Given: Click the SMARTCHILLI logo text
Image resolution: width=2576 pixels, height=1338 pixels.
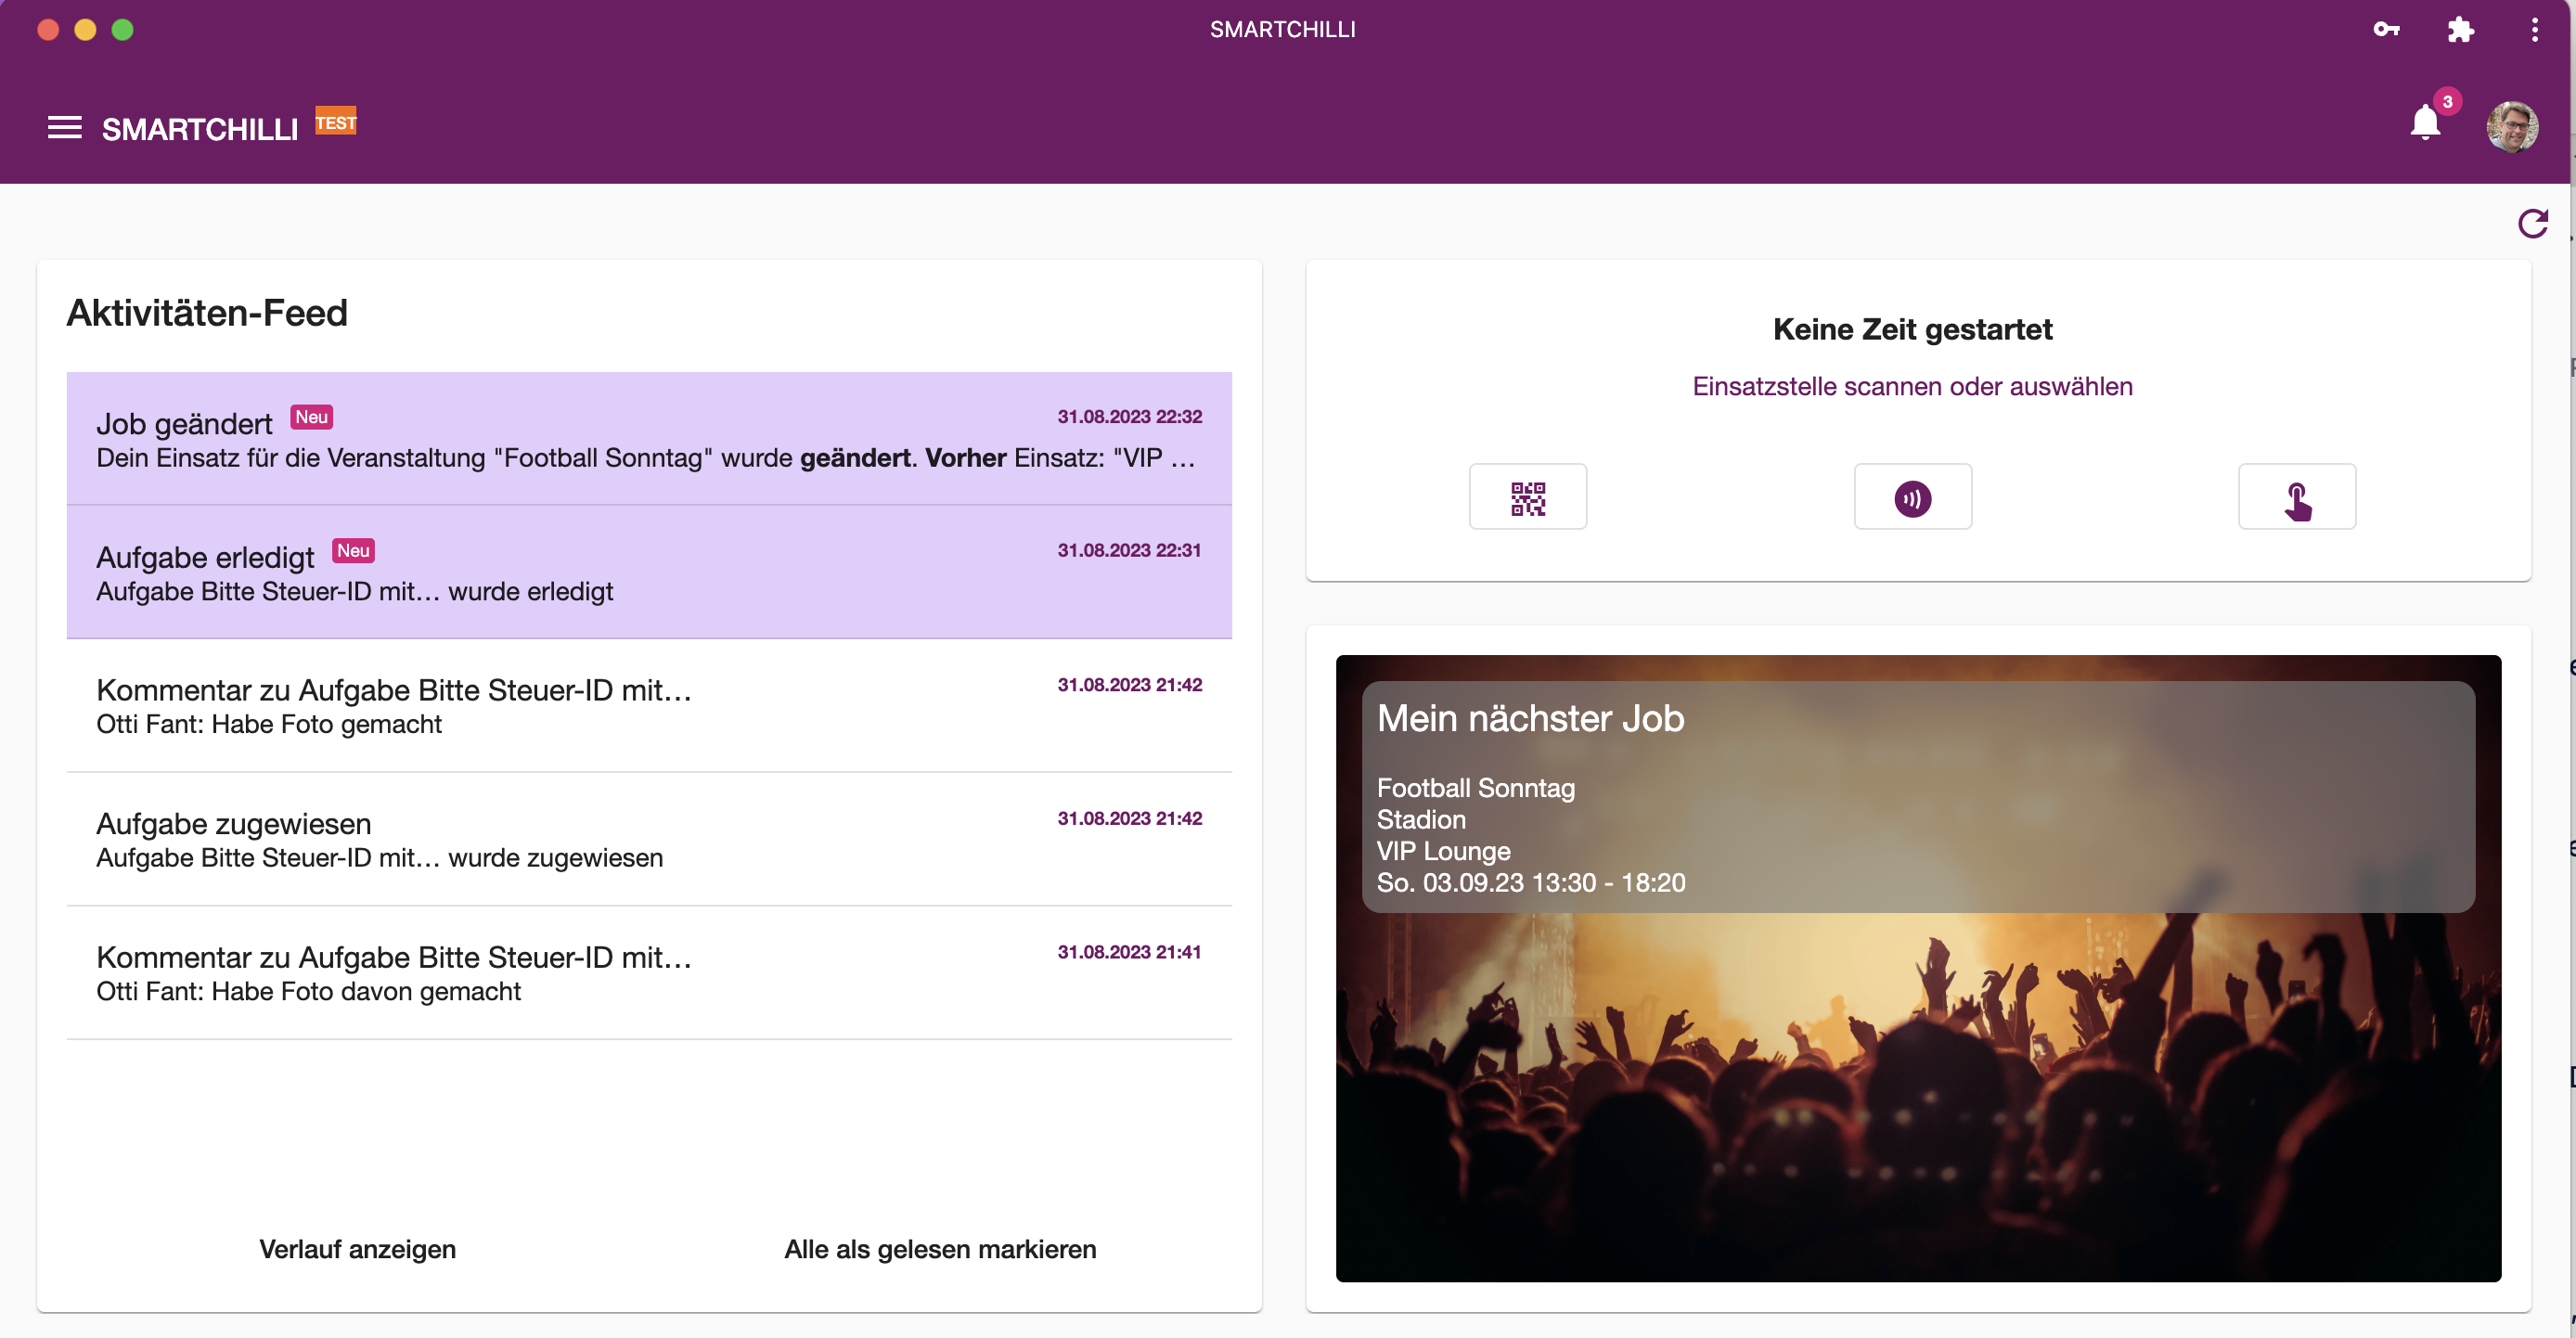Looking at the screenshot, I should (200, 129).
